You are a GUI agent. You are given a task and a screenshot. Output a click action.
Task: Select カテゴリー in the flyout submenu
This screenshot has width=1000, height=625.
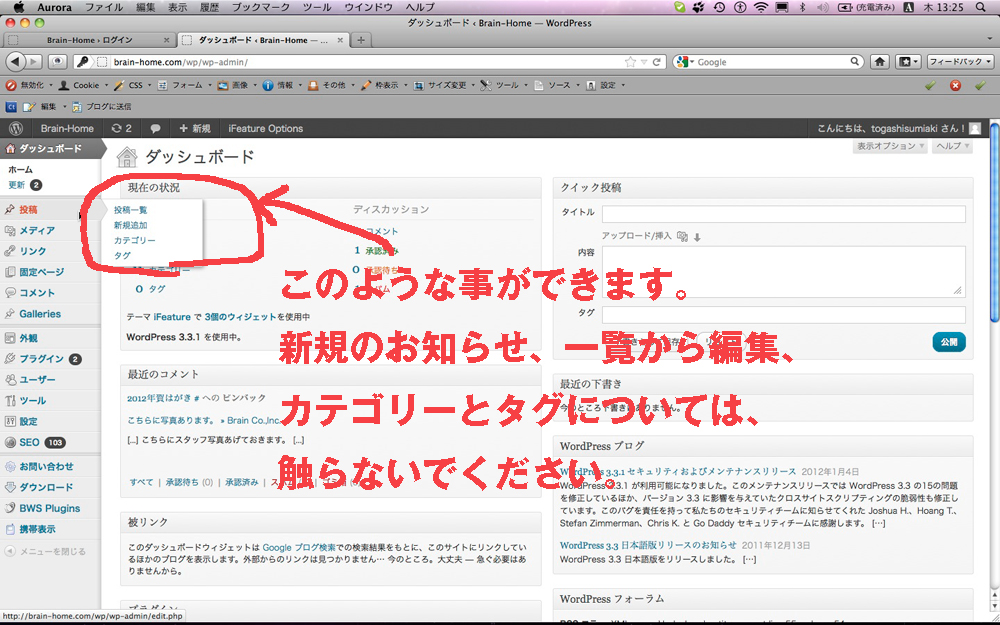coord(135,240)
